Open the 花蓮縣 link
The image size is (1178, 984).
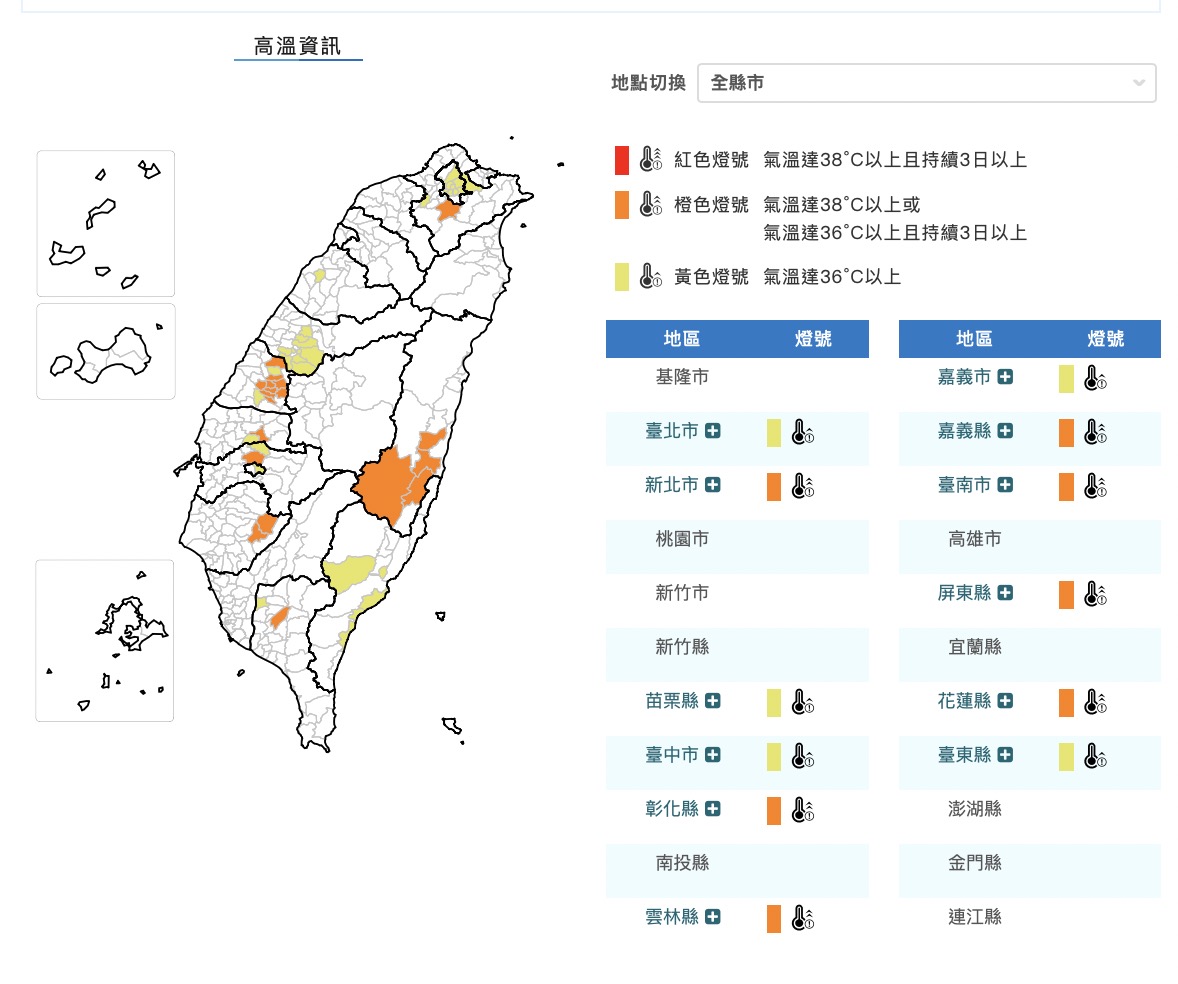click(x=964, y=701)
